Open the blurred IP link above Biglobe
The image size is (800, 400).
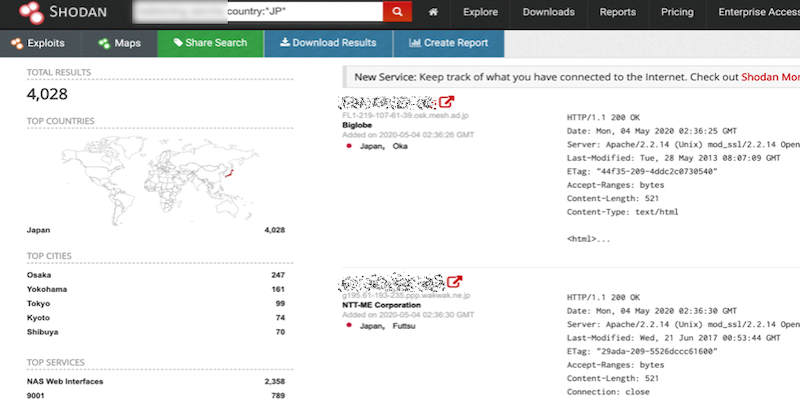(388, 103)
